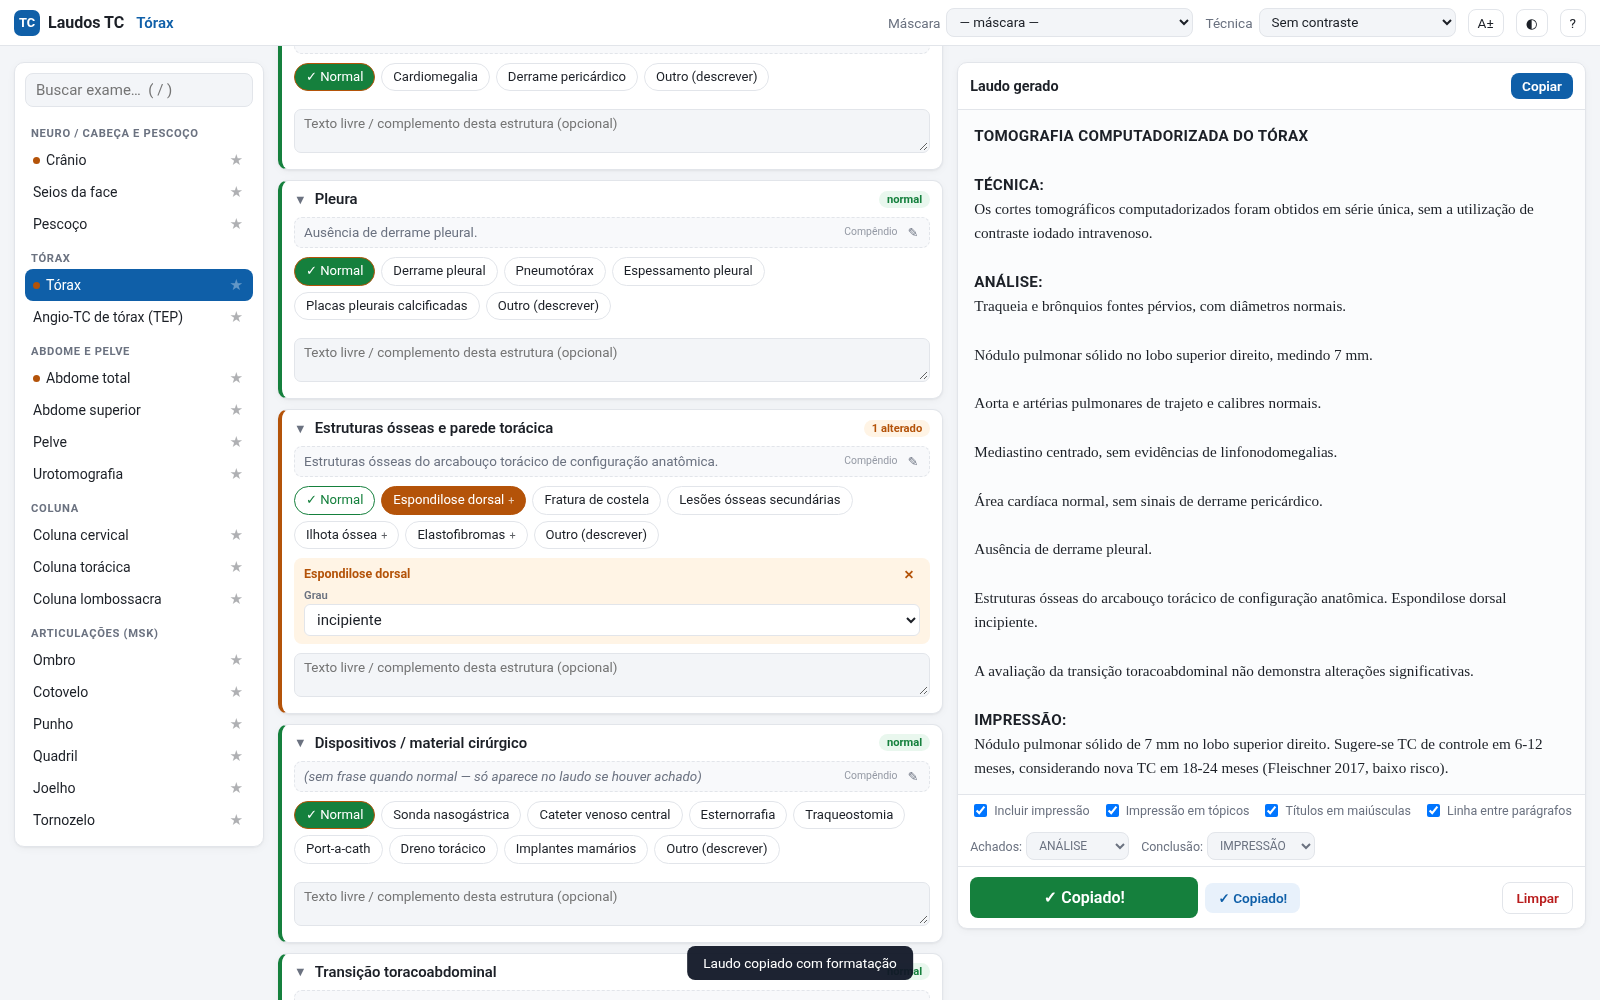Favorite the Joelho exam star

coord(236,788)
